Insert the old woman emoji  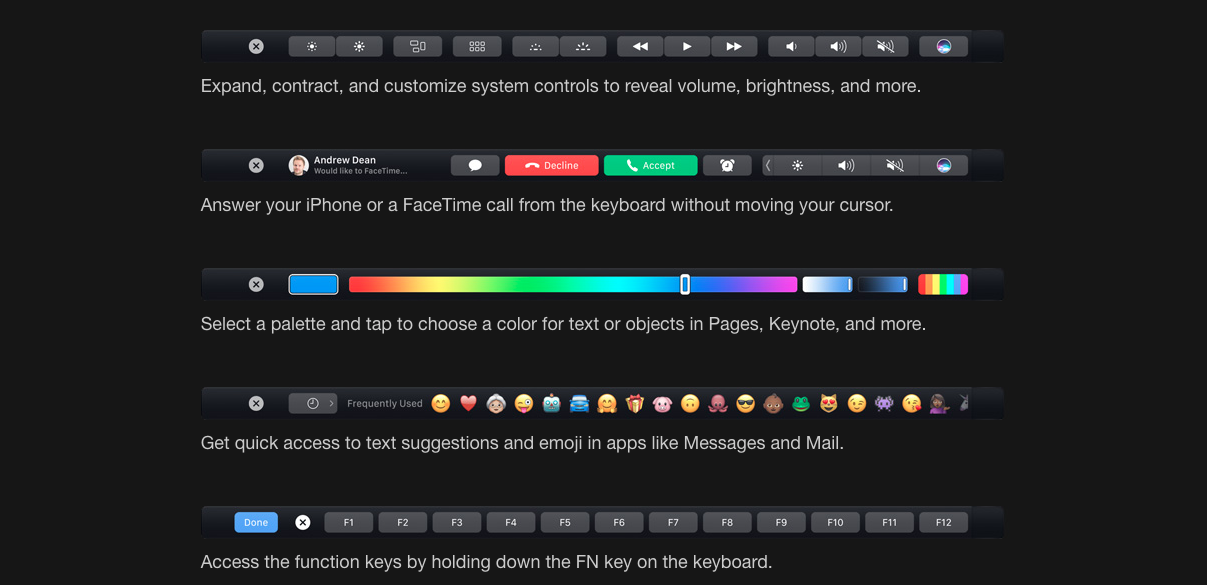tap(496, 403)
